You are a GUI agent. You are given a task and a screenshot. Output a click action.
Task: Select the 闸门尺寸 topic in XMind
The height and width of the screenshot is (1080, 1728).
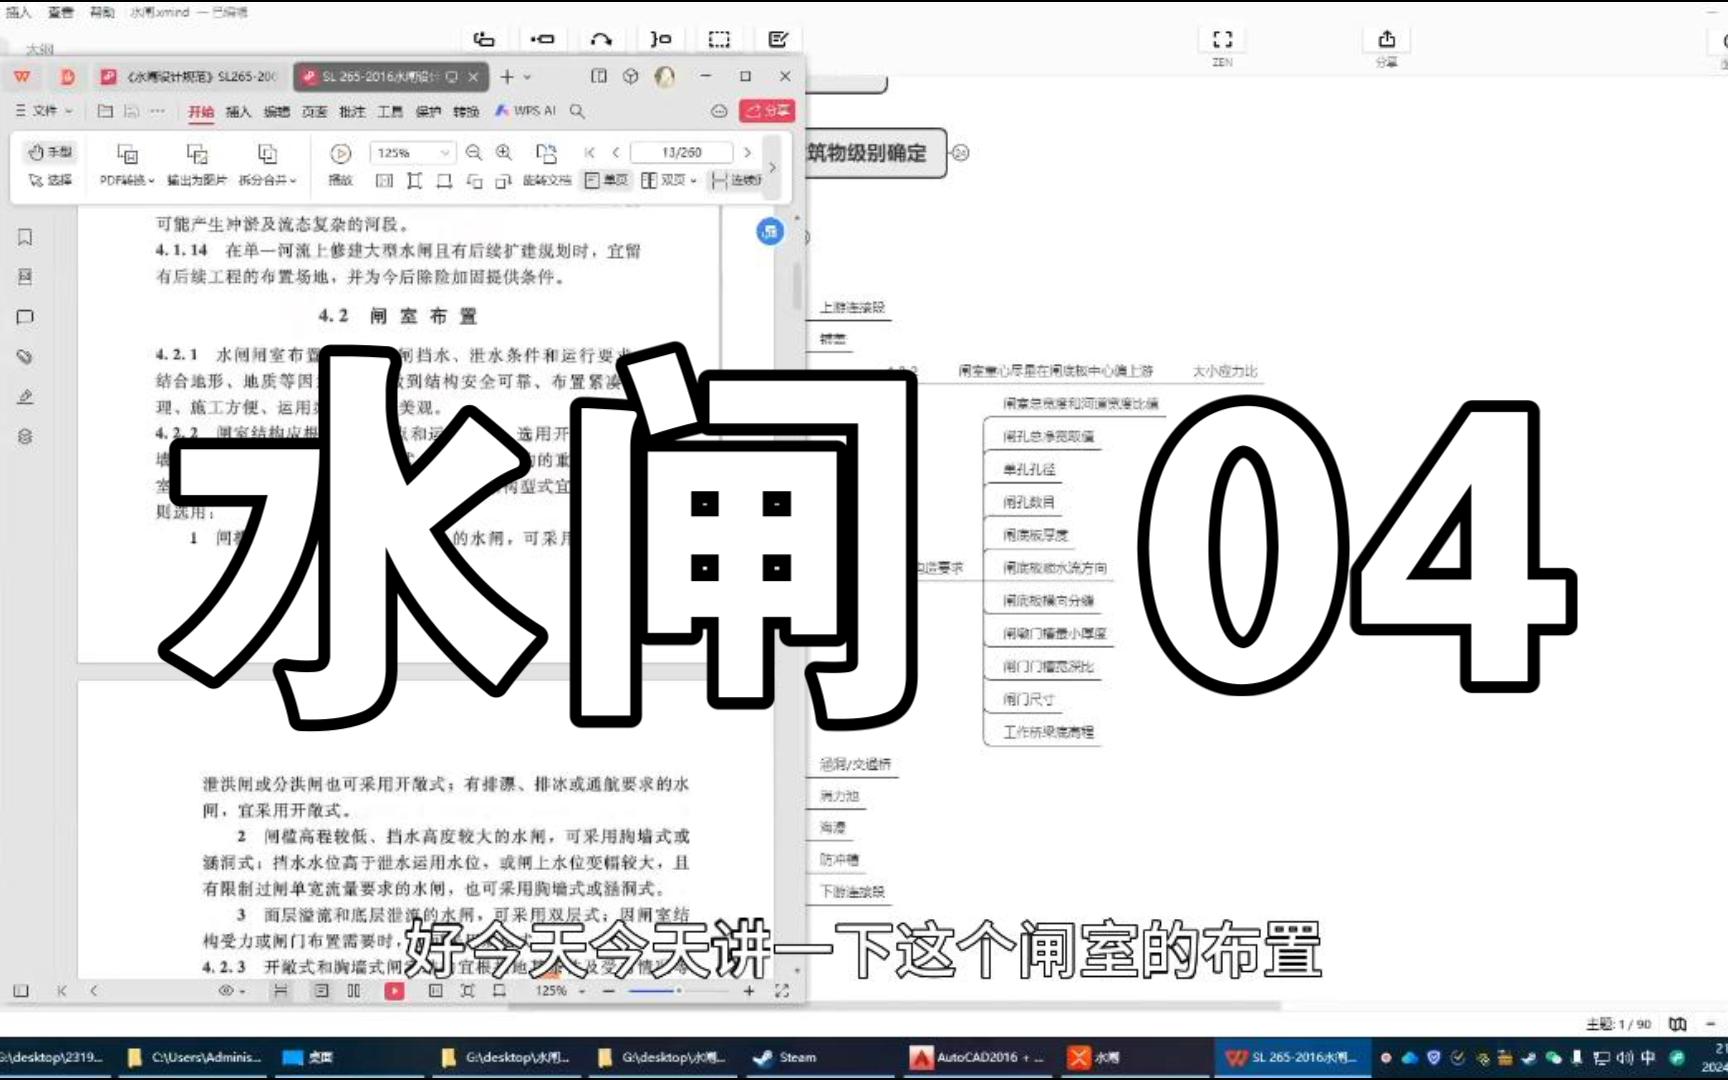pos(1028,700)
